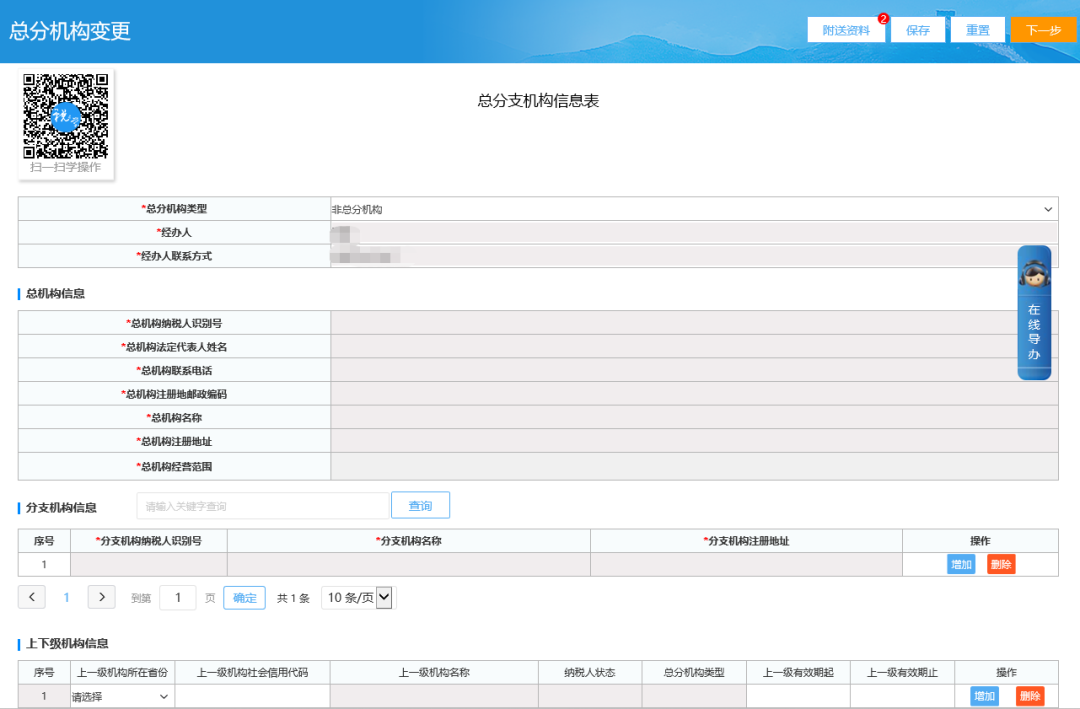The image size is (1080, 709).
Task: Click the 总机构经营范围 field
Action: pyautogui.click(x=694, y=466)
